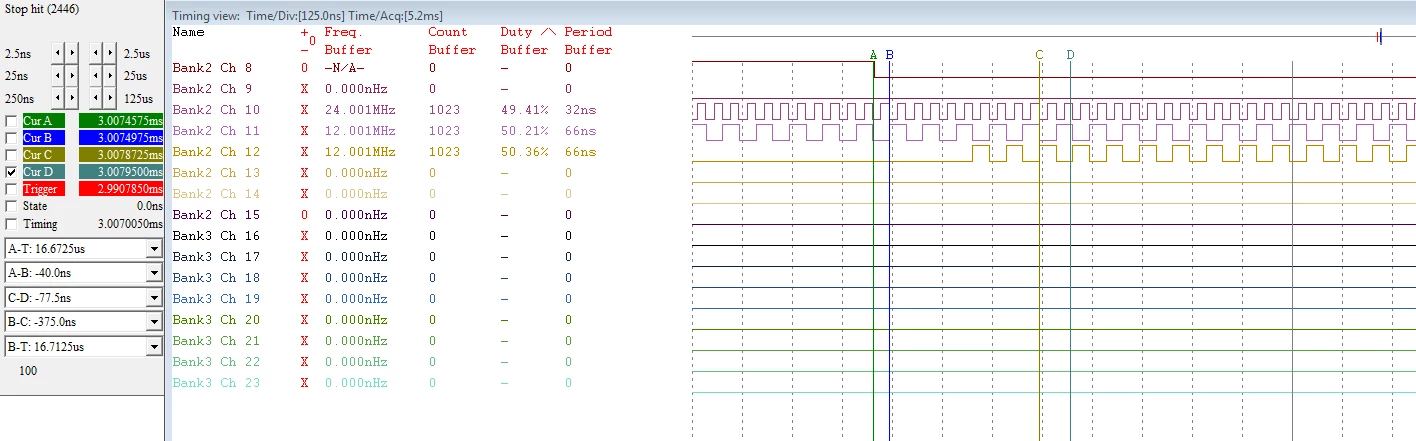This screenshot has height=441, width=1416.
Task: Open the B-T: 16.7125us dropdown
Action: click(x=154, y=346)
